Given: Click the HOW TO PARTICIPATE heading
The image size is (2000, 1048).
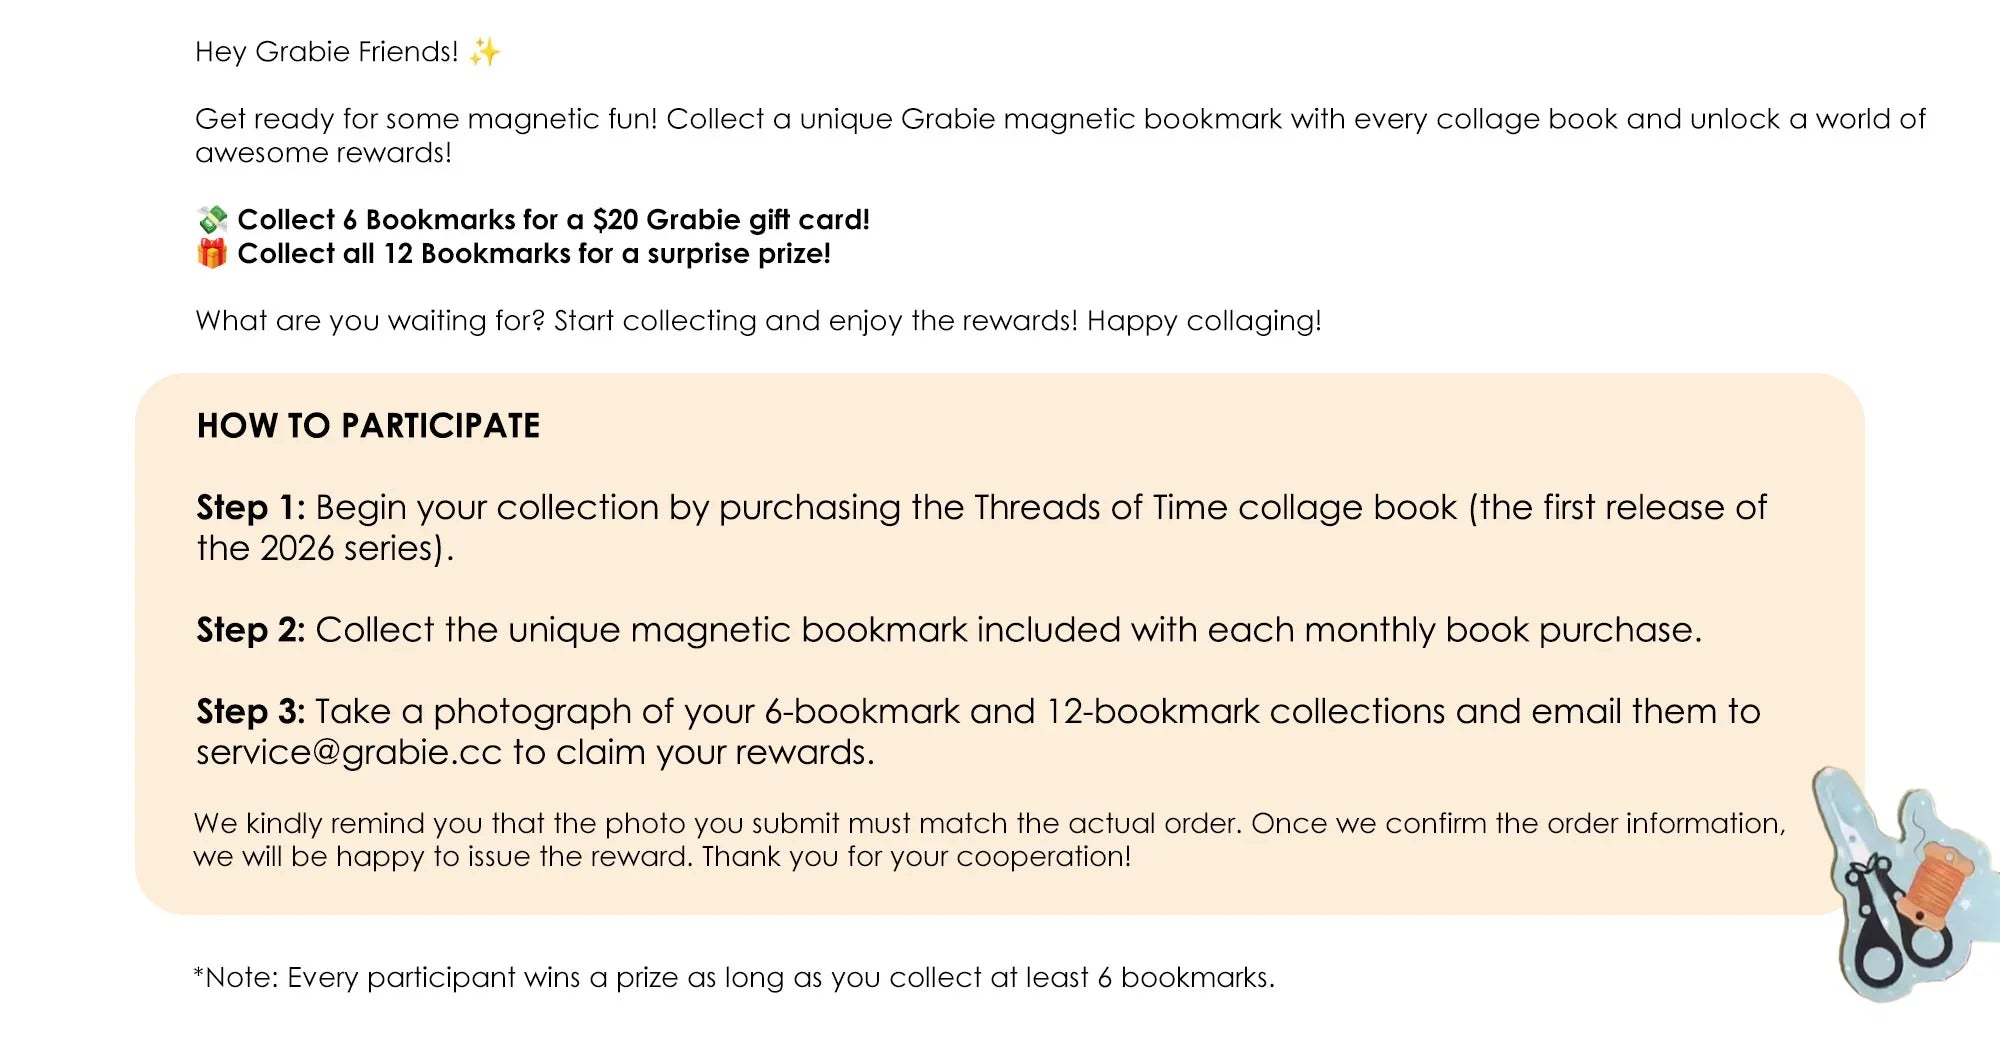Looking at the screenshot, I should point(368,426).
